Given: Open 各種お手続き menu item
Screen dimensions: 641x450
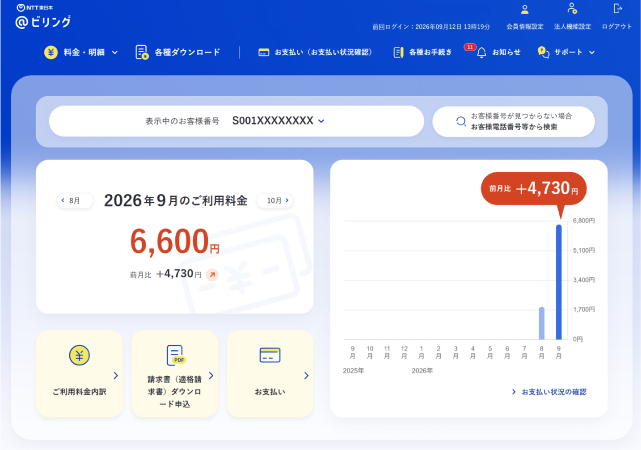Looking at the screenshot, I should click(423, 52).
